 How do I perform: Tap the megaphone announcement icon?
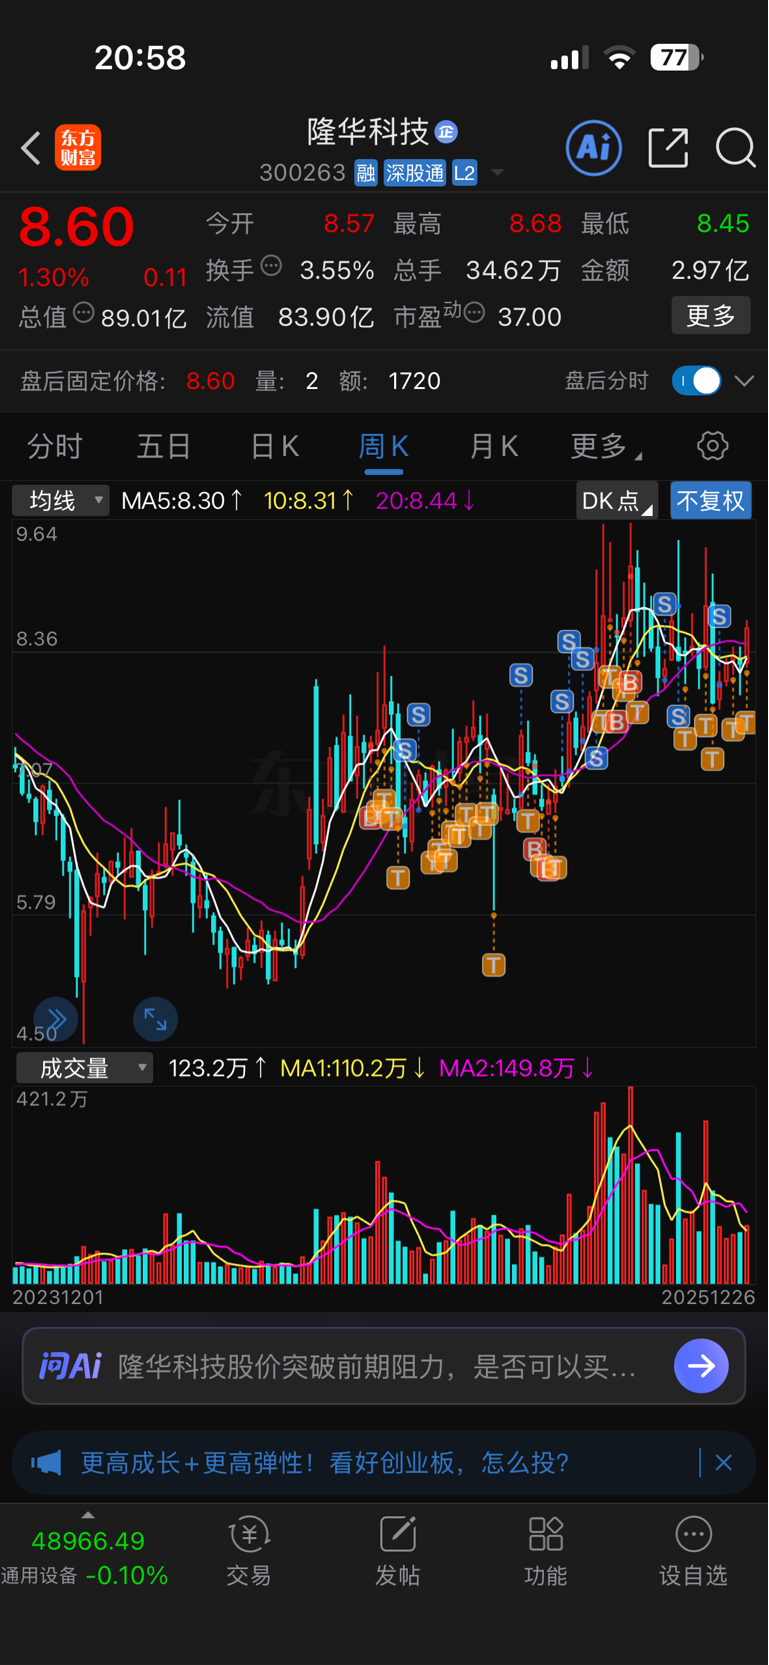45,1463
